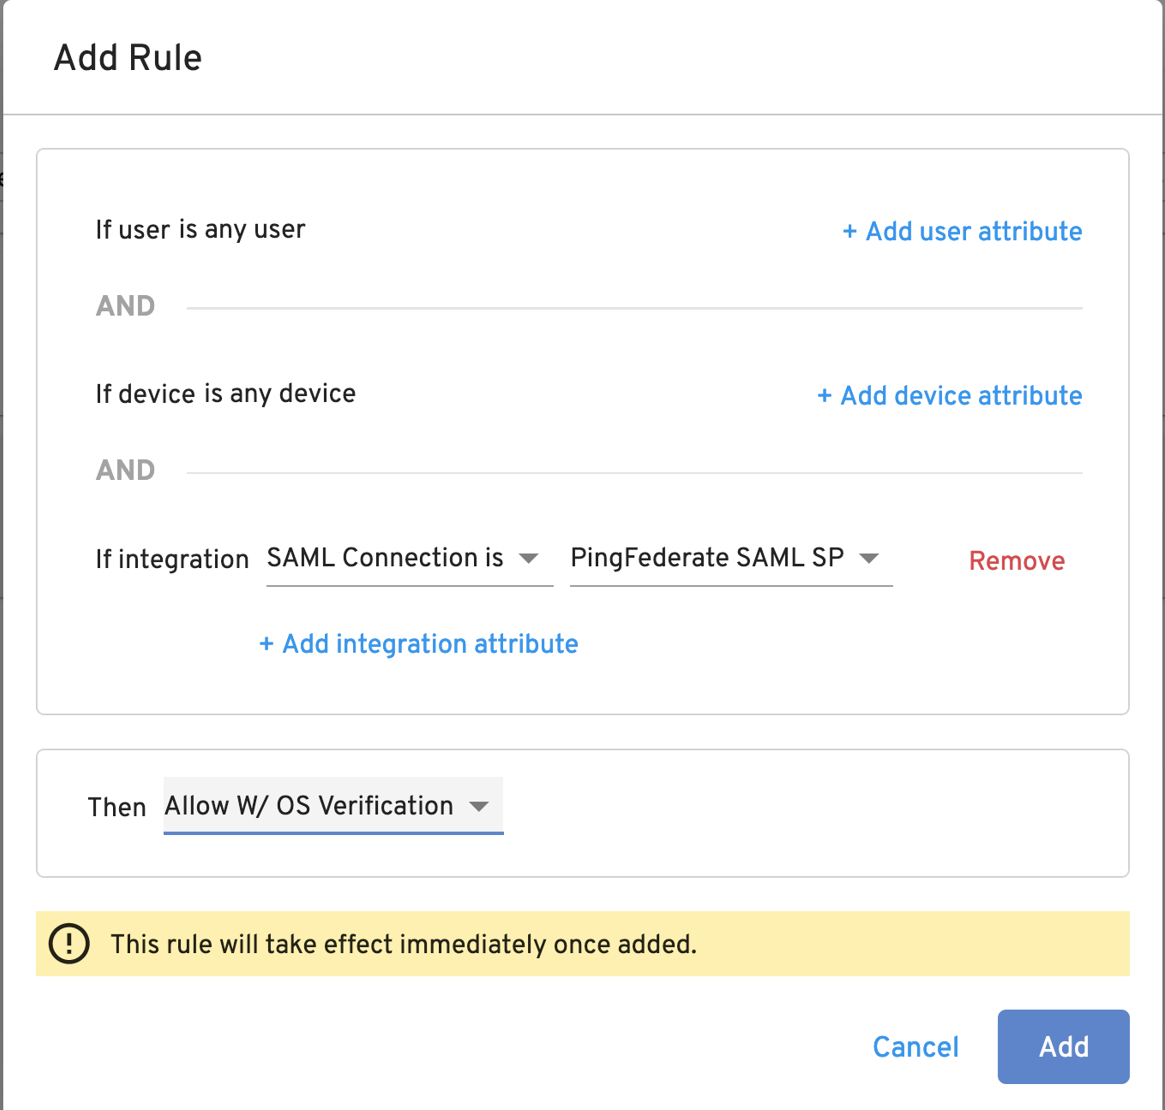
Task: Click the first AND separator label
Action: (x=125, y=306)
